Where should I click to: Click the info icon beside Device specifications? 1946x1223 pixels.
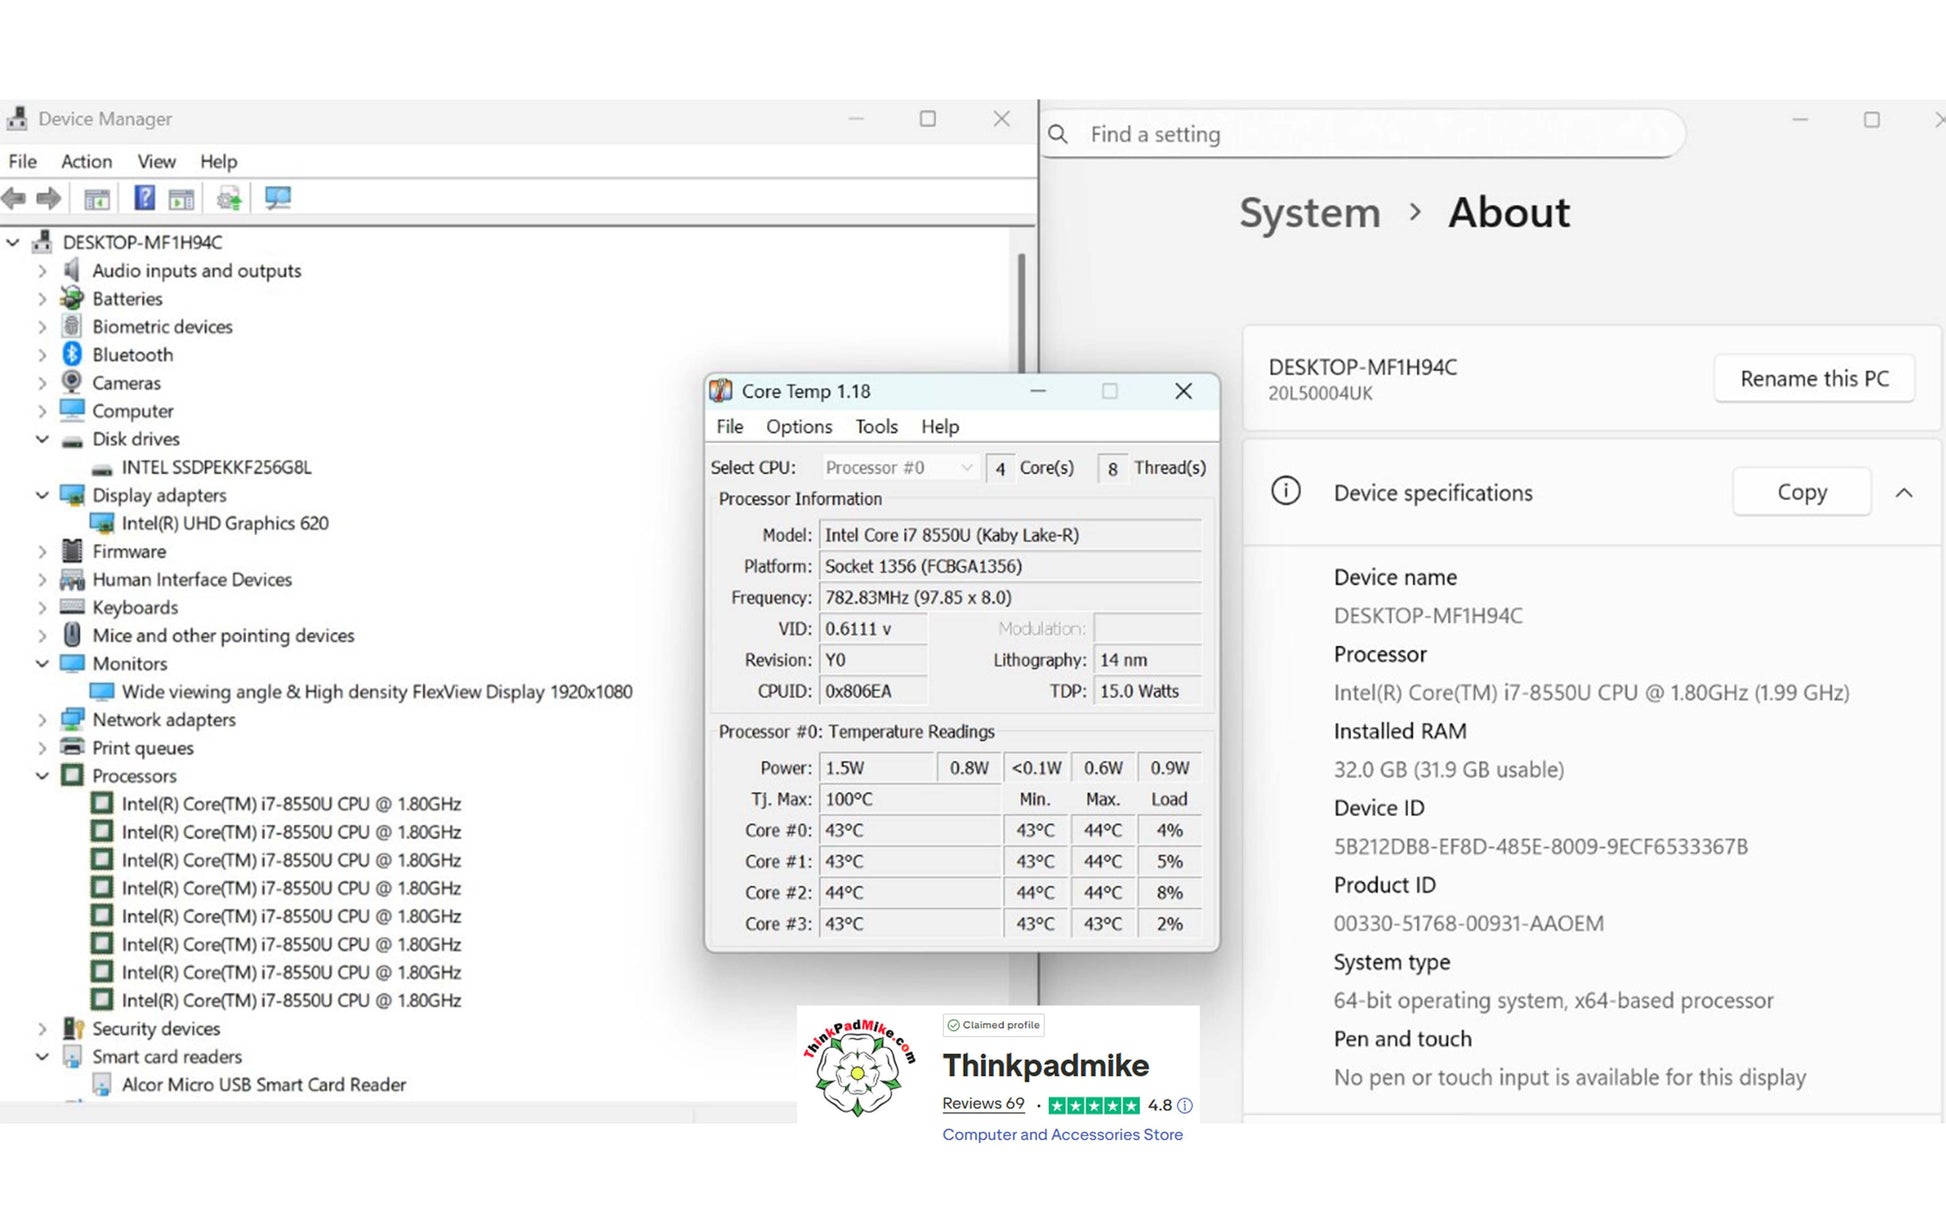tap(1285, 492)
